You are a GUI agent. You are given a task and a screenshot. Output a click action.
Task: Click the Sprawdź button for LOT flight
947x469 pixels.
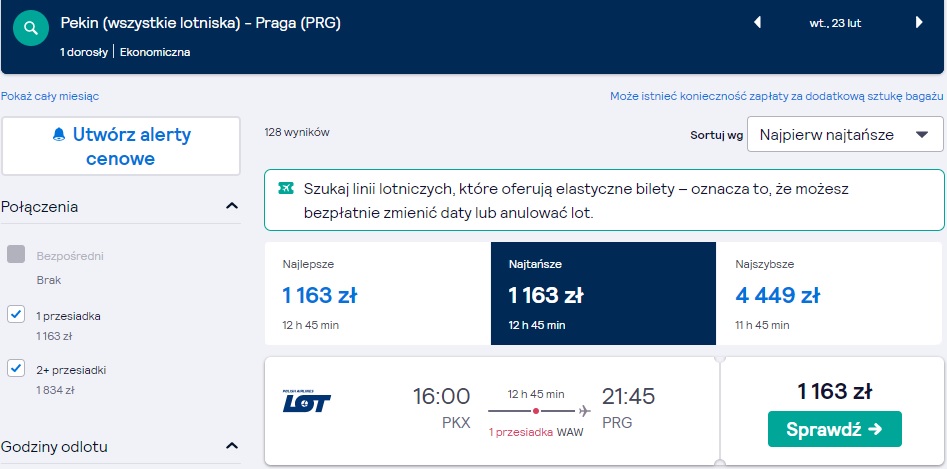tap(835, 429)
